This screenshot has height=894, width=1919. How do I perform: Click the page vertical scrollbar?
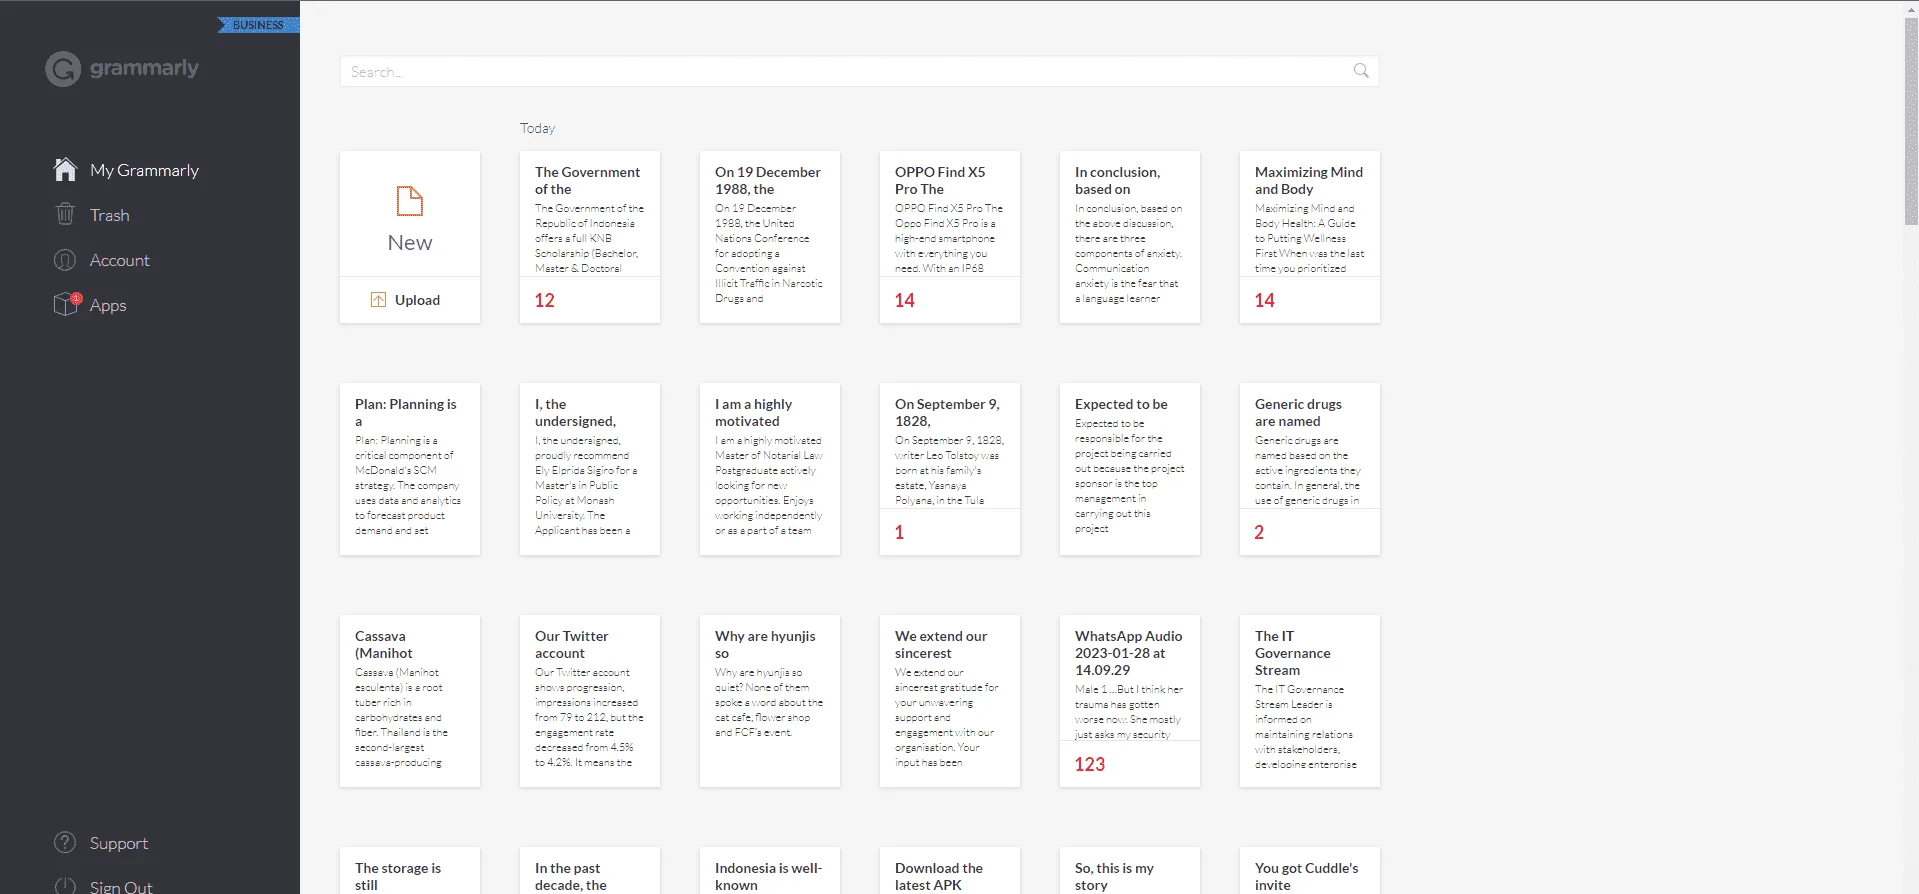click(1911, 120)
